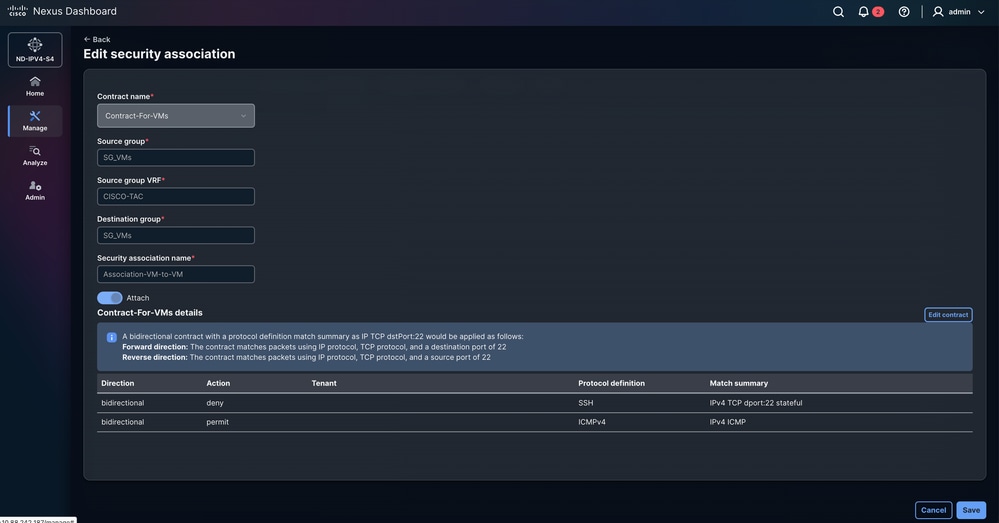The image size is (999, 523).
Task: Click the 'Contract-For-VMs details' heading
Action: click(x=150, y=313)
